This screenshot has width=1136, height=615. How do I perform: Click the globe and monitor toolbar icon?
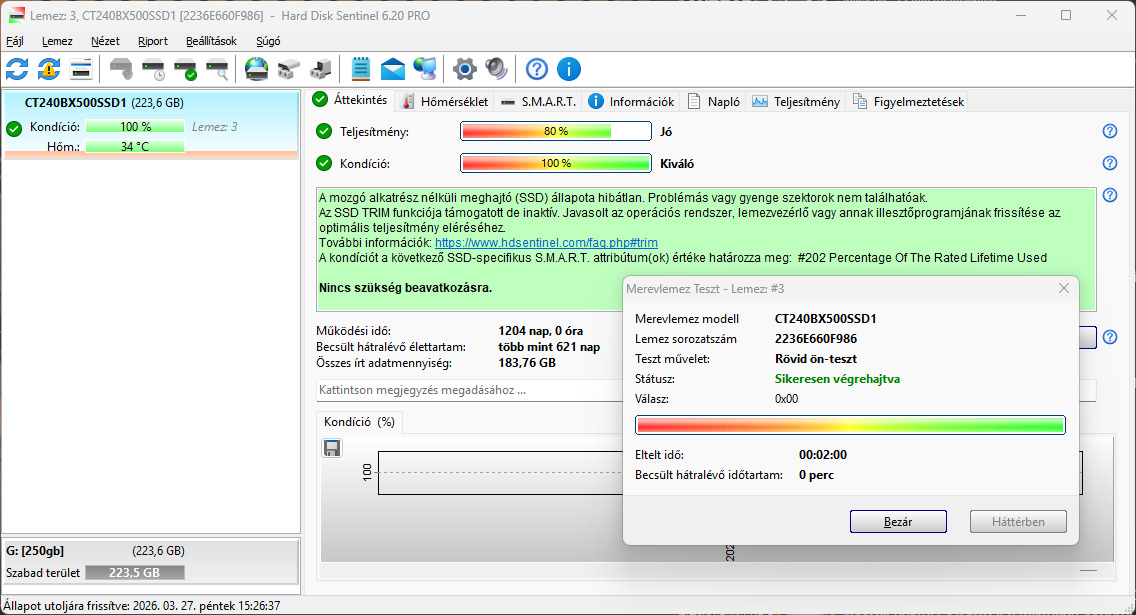pos(425,70)
